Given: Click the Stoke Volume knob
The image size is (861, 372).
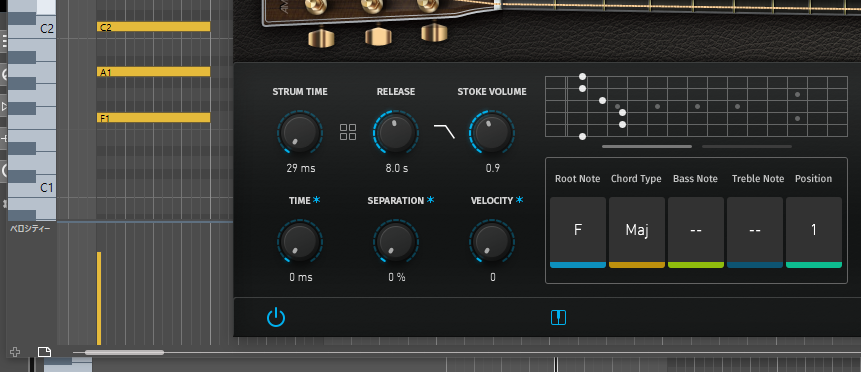Looking at the screenshot, I should 492,133.
